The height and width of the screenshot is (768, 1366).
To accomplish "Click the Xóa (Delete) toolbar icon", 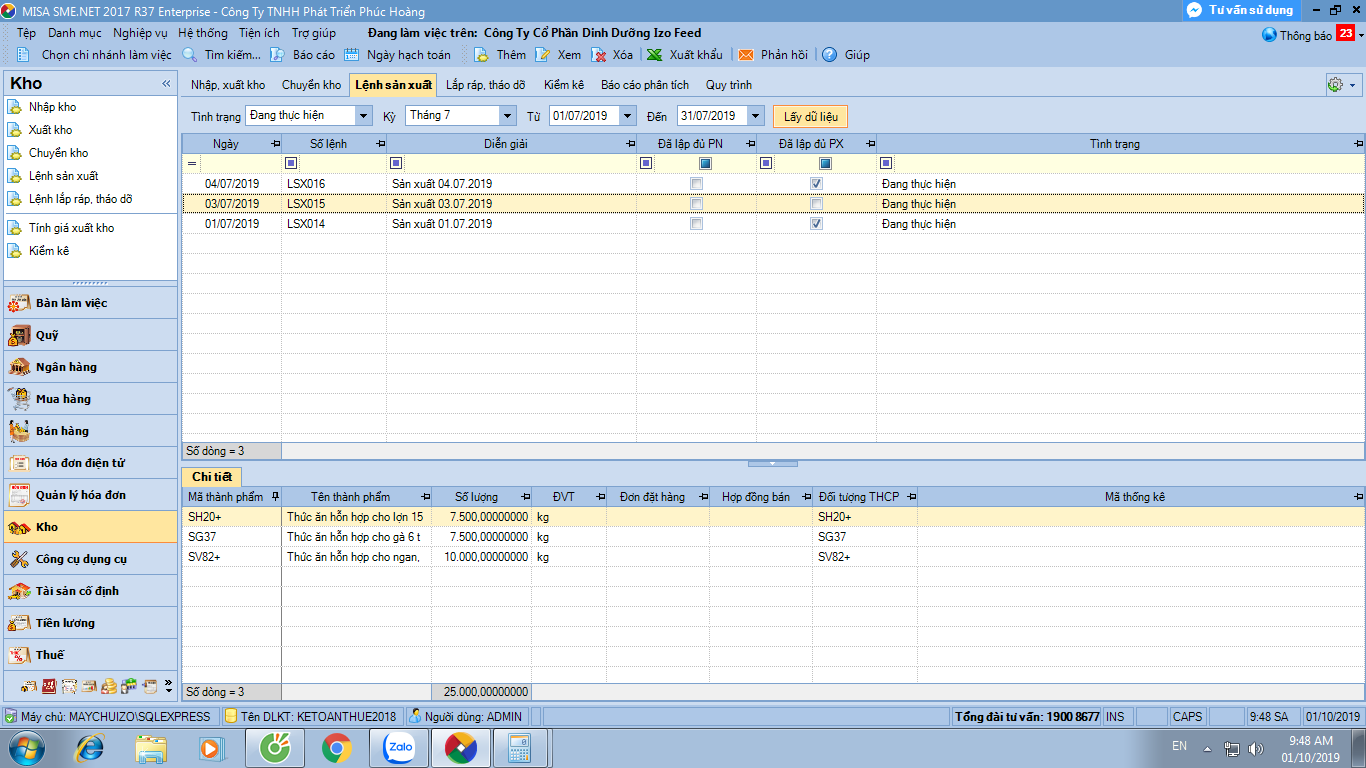I will coord(599,55).
